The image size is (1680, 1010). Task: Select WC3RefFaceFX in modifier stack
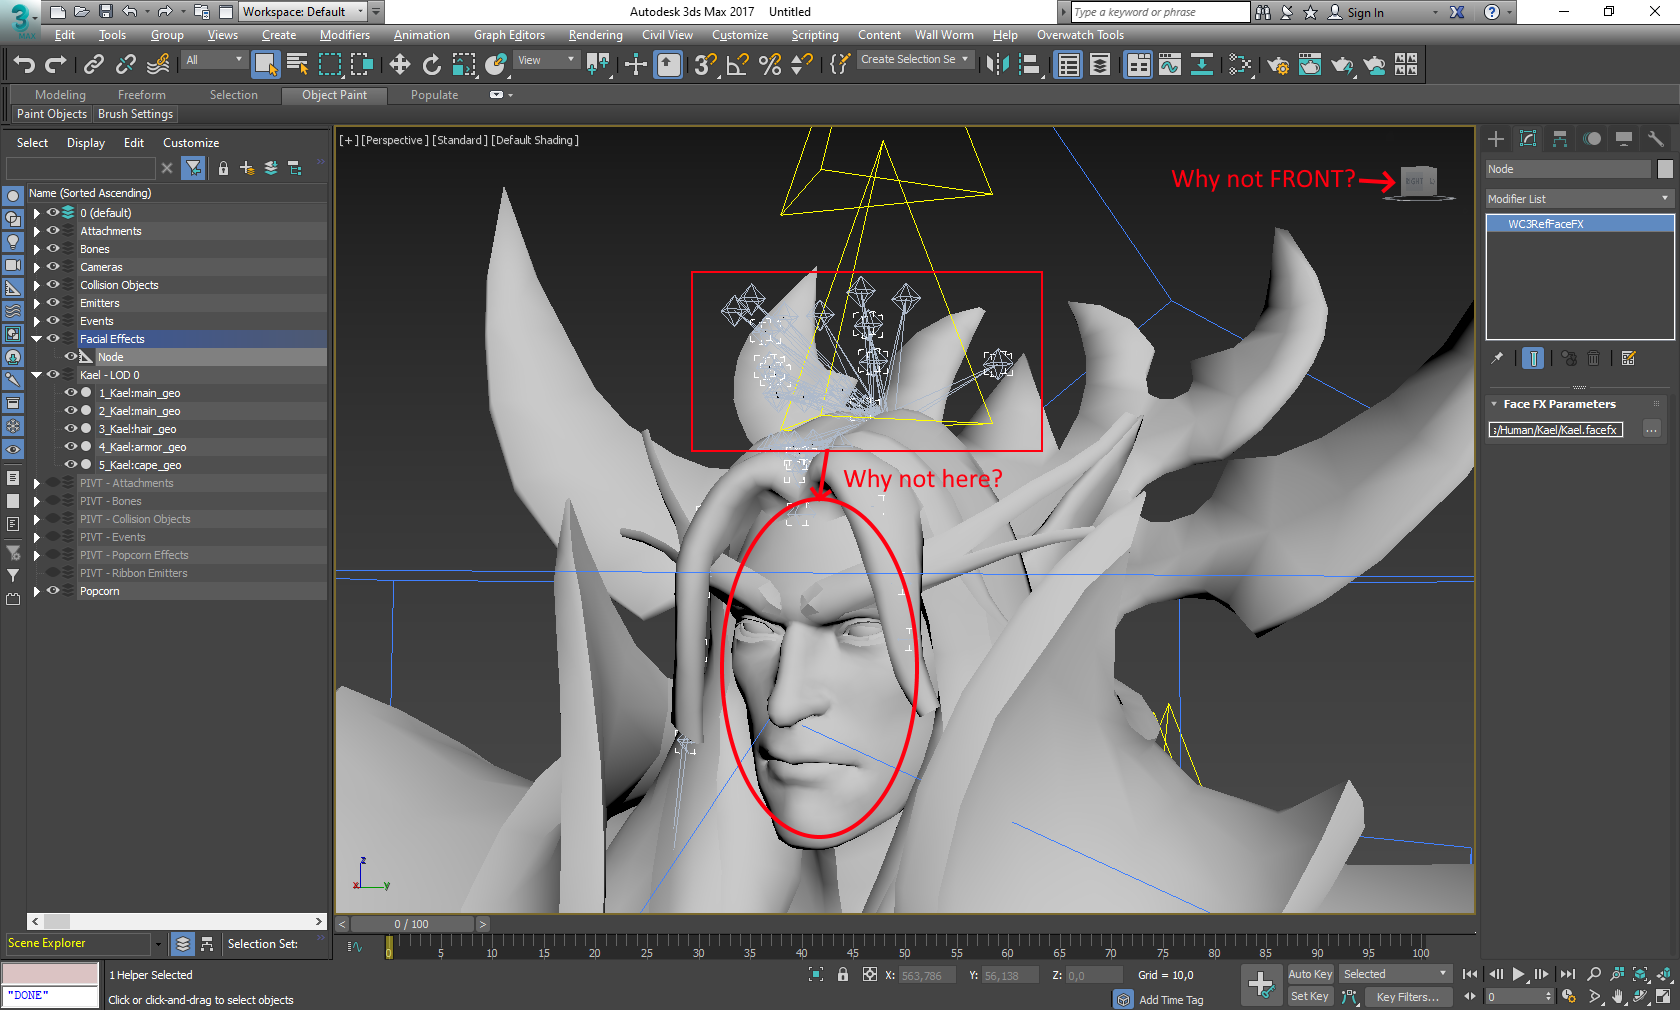pos(1580,224)
